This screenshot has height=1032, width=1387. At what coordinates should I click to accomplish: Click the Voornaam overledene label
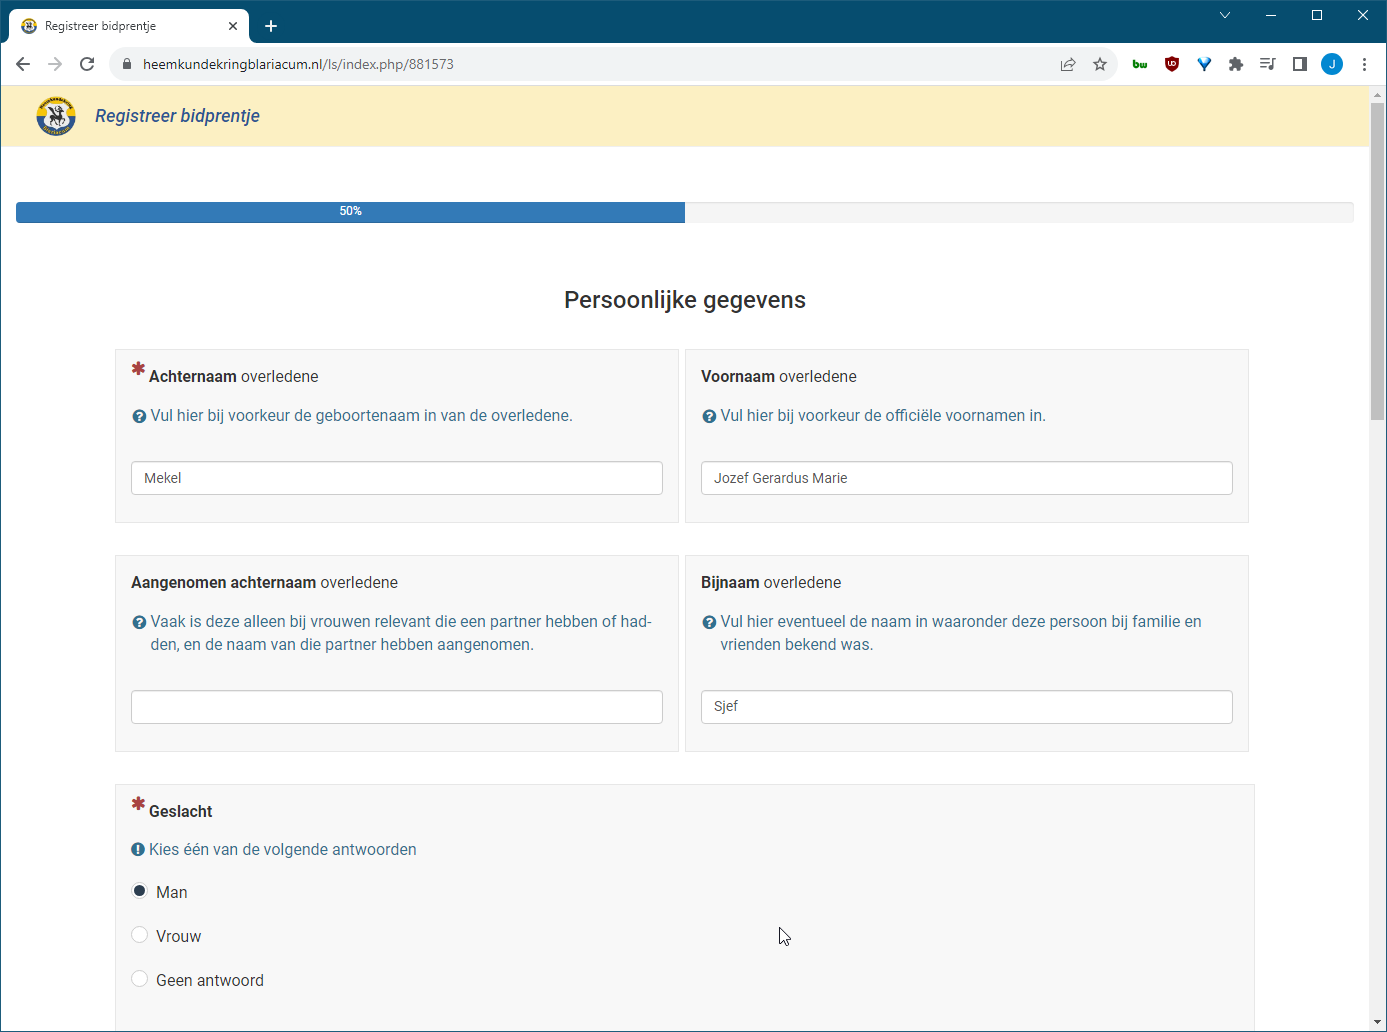pyautogui.click(x=779, y=377)
